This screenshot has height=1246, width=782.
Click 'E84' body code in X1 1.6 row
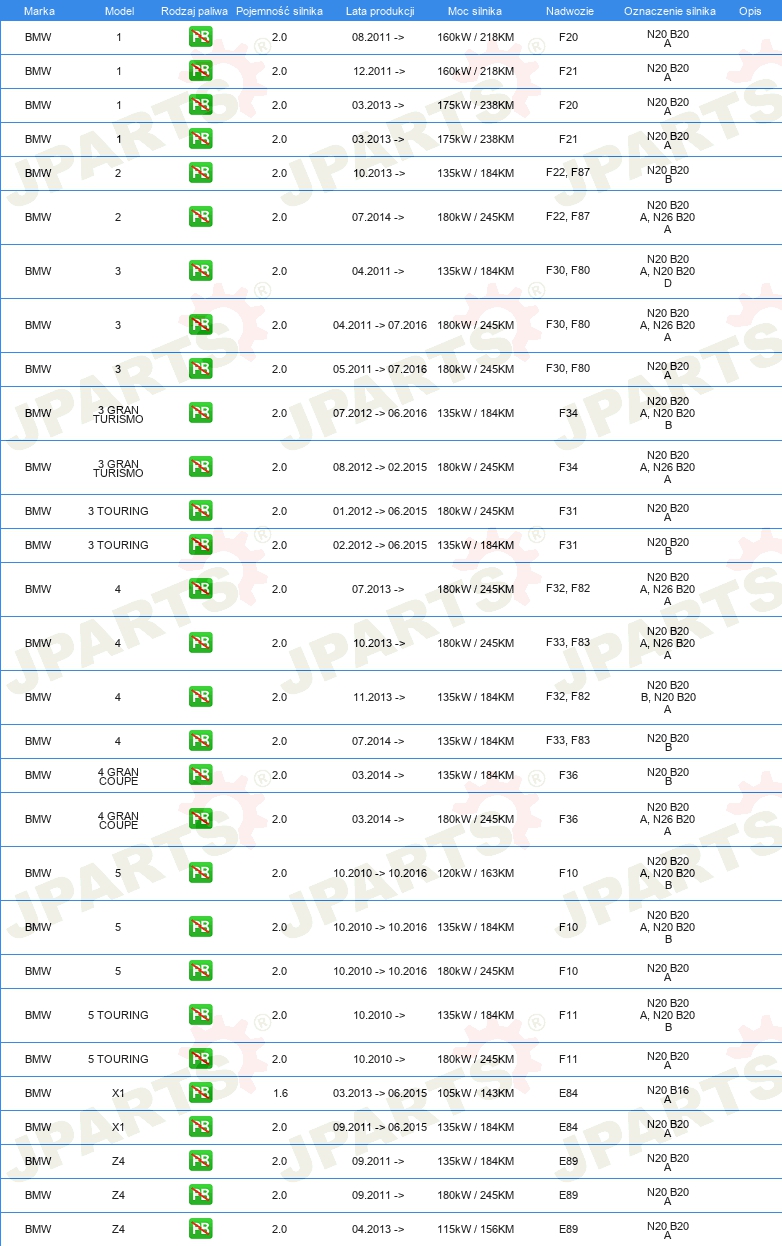click(568, 1093)
